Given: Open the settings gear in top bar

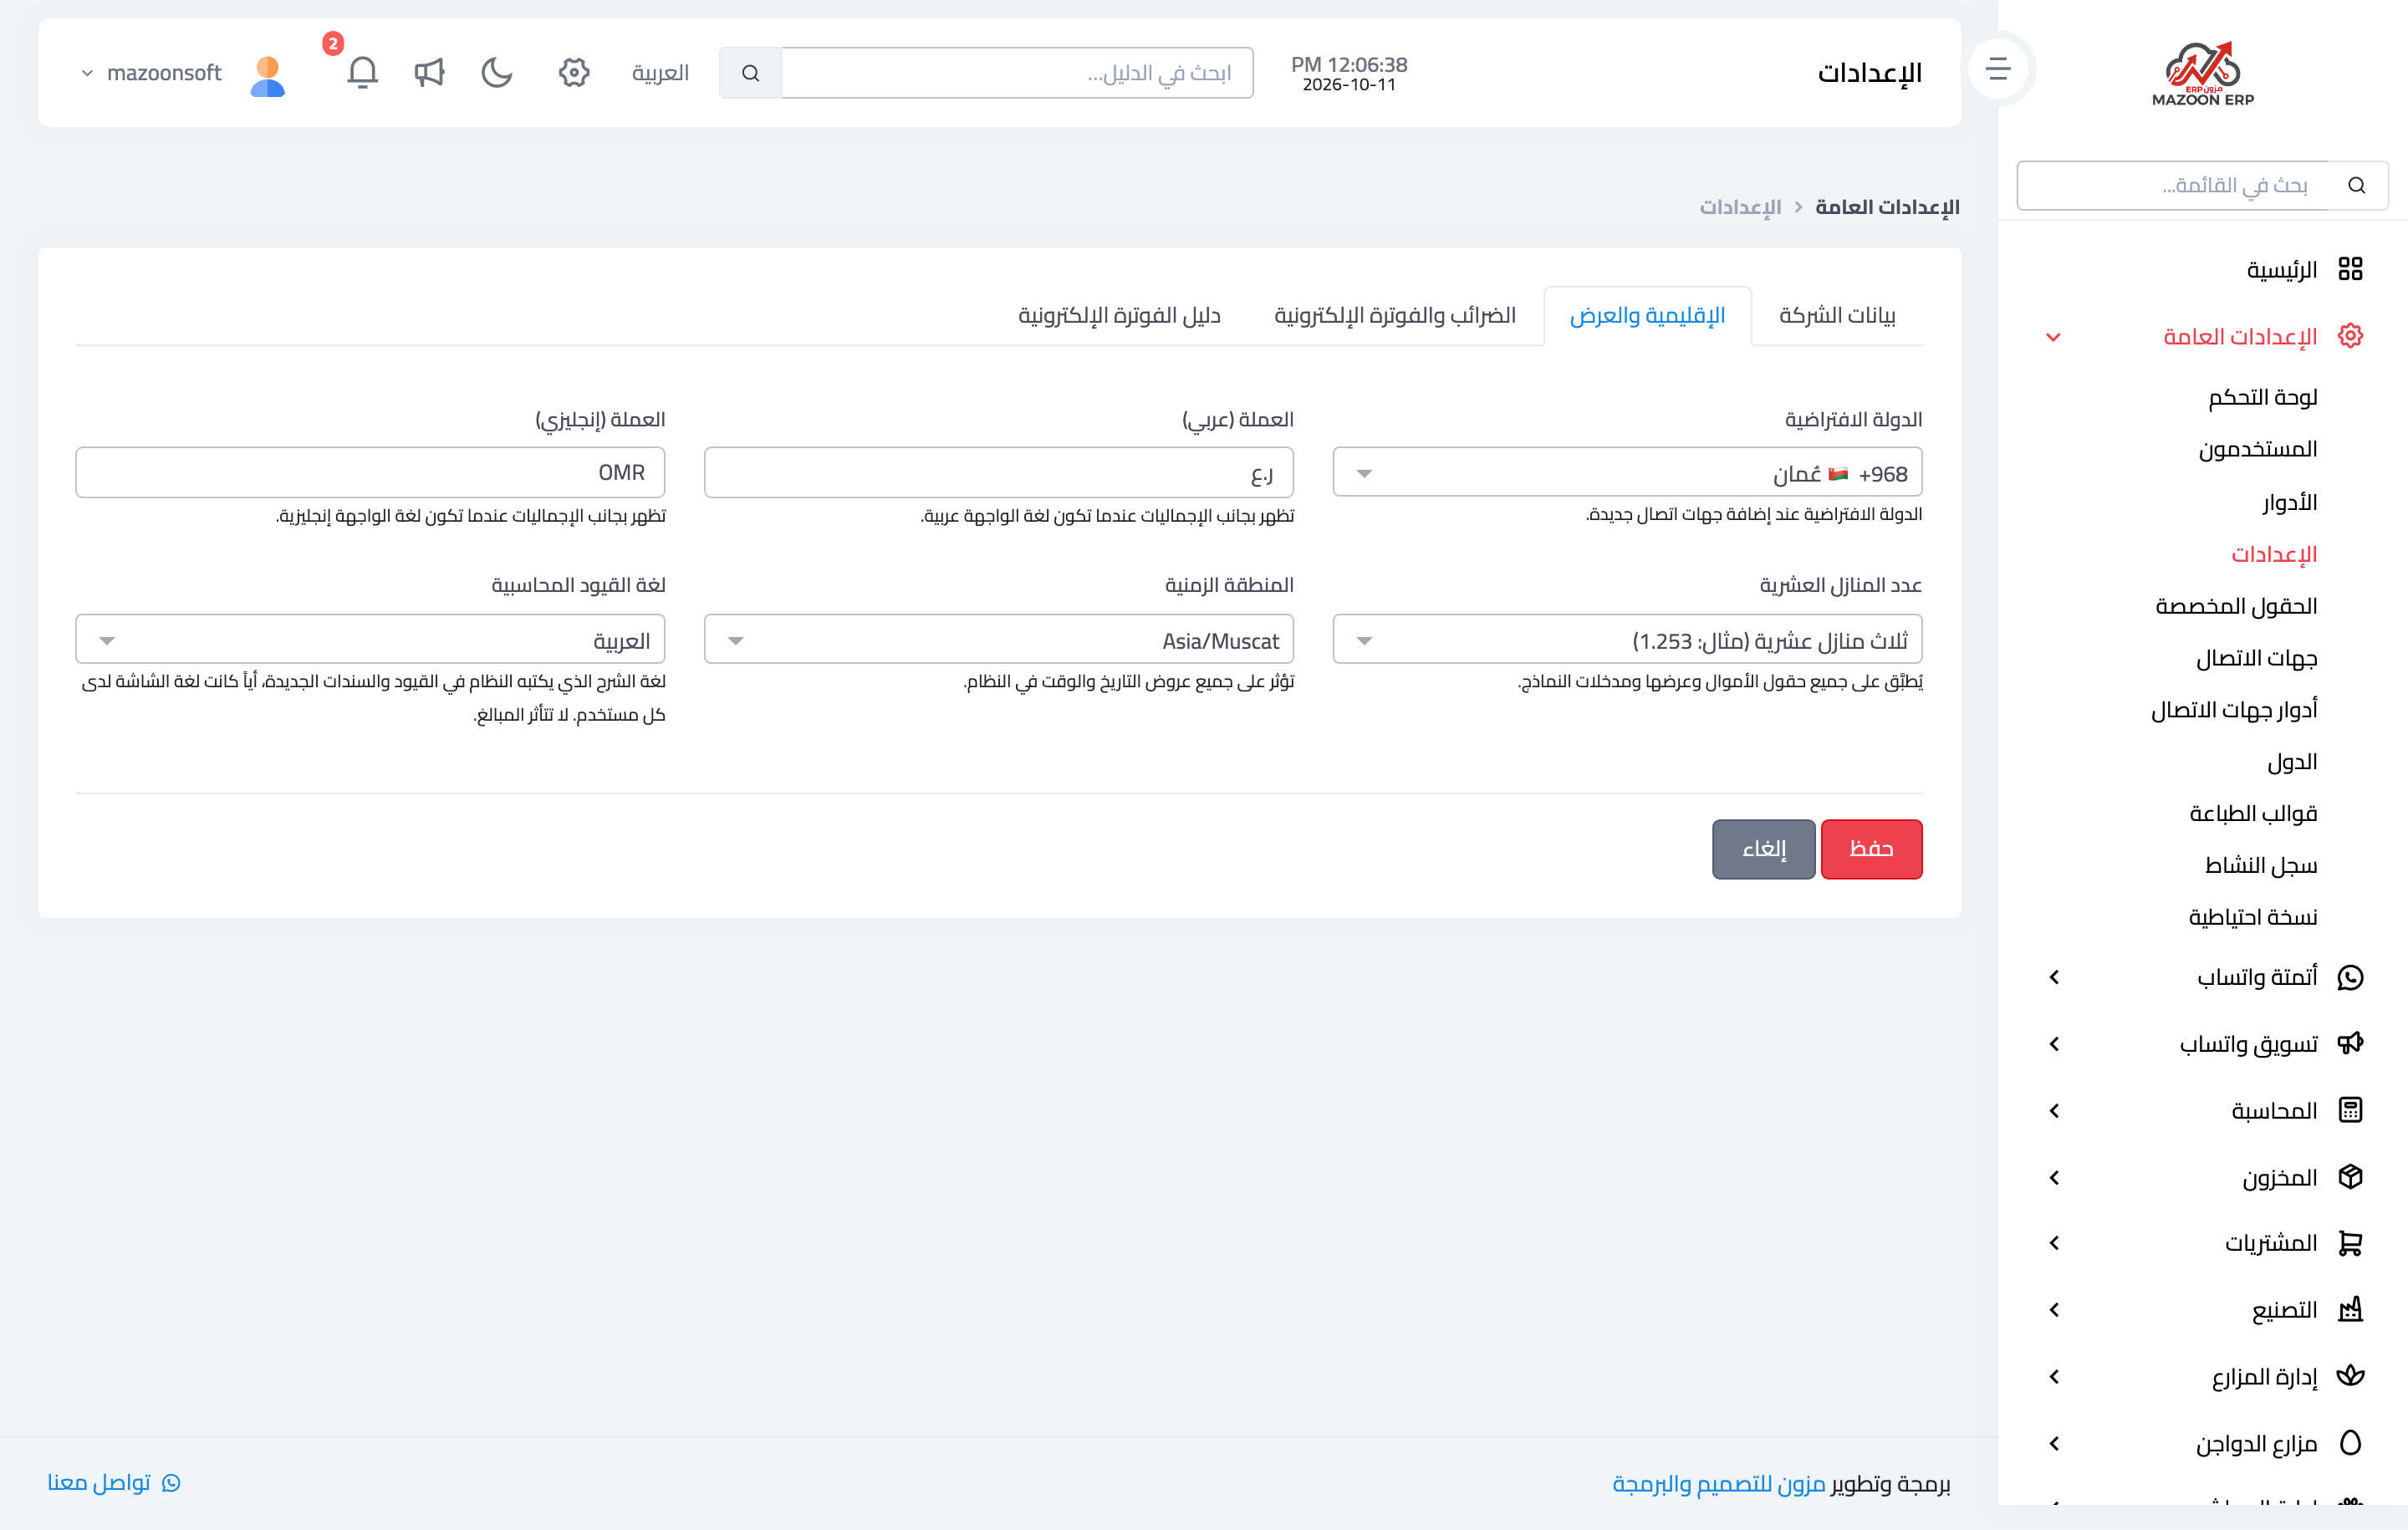Looking at the screenshot, I should [574, 72].
